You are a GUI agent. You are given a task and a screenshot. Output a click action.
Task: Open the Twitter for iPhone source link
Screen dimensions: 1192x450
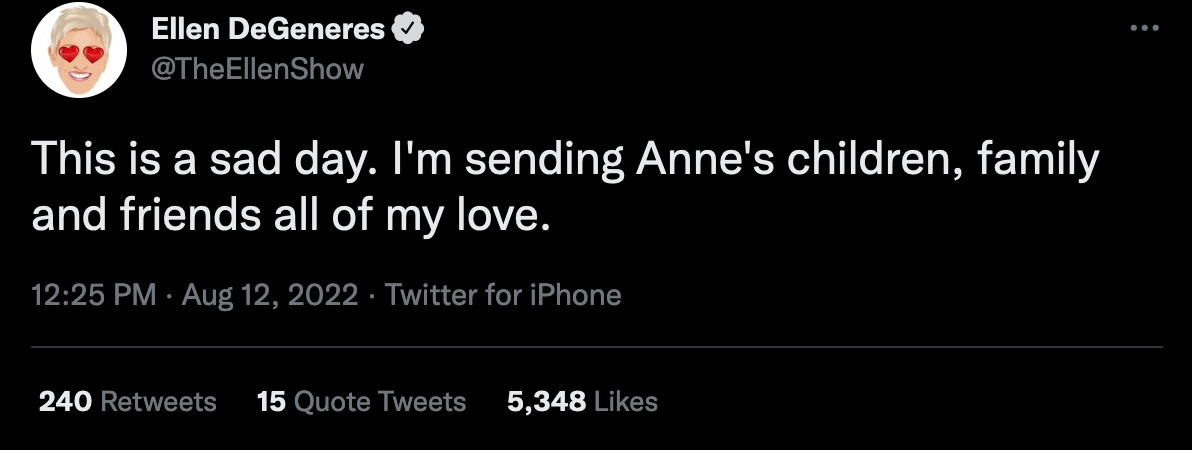(x=503, y=295)
